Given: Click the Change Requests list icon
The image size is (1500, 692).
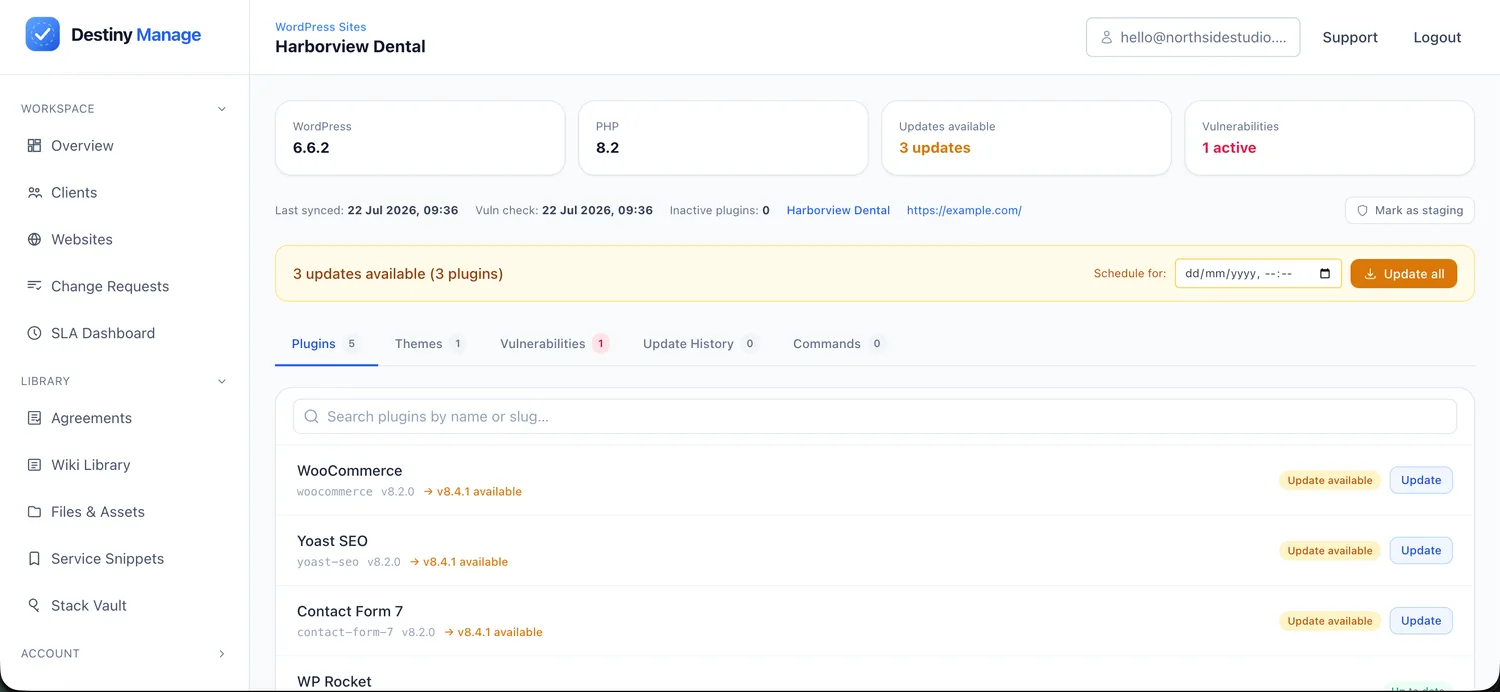Looking at the screenshot, I should (34, 286).
